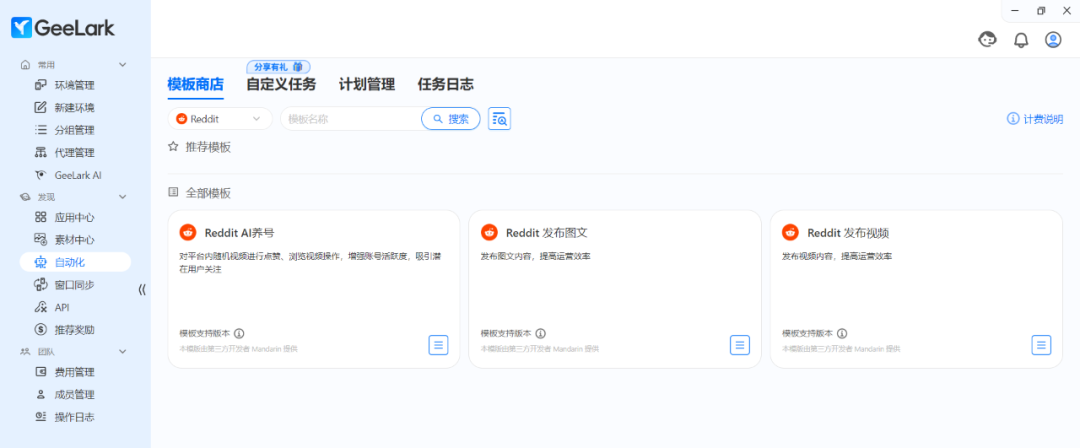Viewport: 1080px width, 448px height.
Task: Switch to 自定义任务 tab
Action: (281, 85)
